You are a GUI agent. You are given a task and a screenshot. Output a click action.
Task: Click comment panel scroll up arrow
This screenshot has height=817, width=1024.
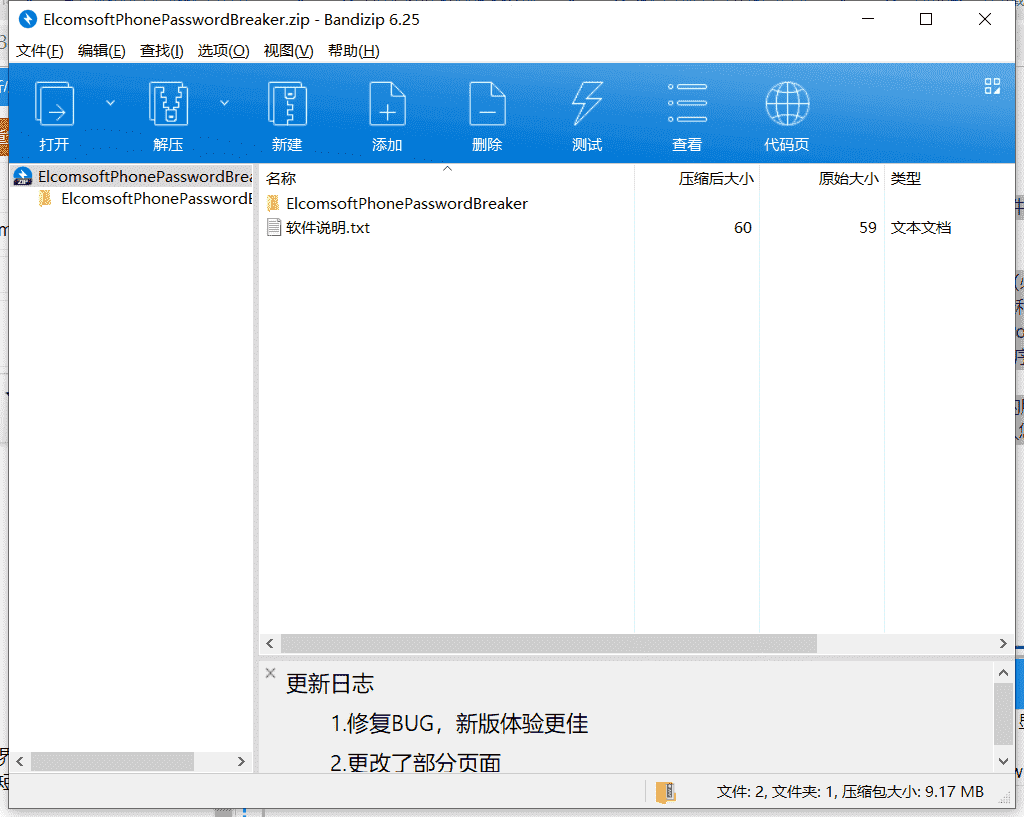pos(1003,672)
